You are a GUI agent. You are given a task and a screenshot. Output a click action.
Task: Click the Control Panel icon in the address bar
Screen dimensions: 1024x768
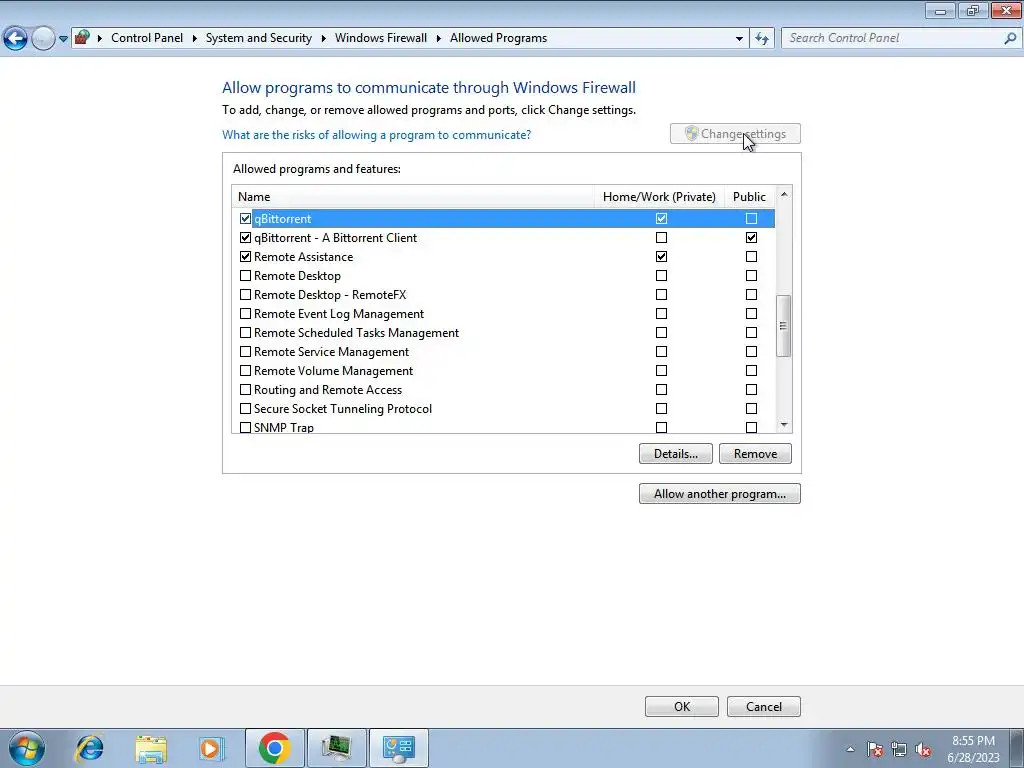click(82, 37)
